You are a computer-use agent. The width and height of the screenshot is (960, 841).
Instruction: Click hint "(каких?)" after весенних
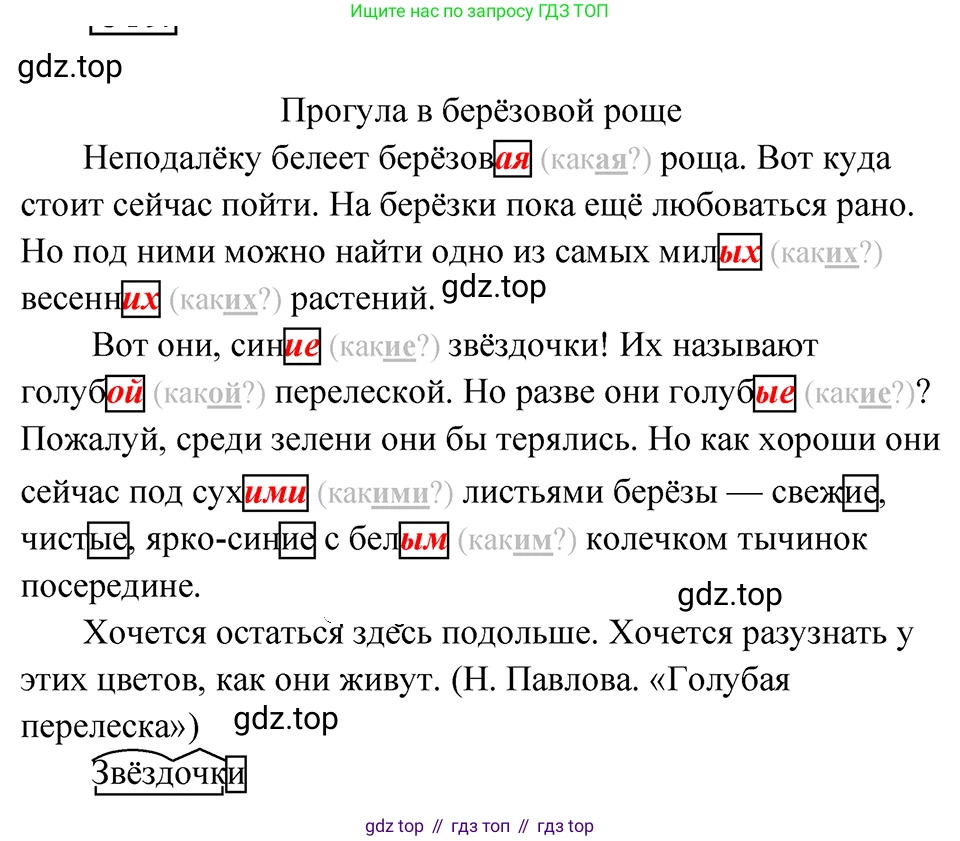pos(225,301)
